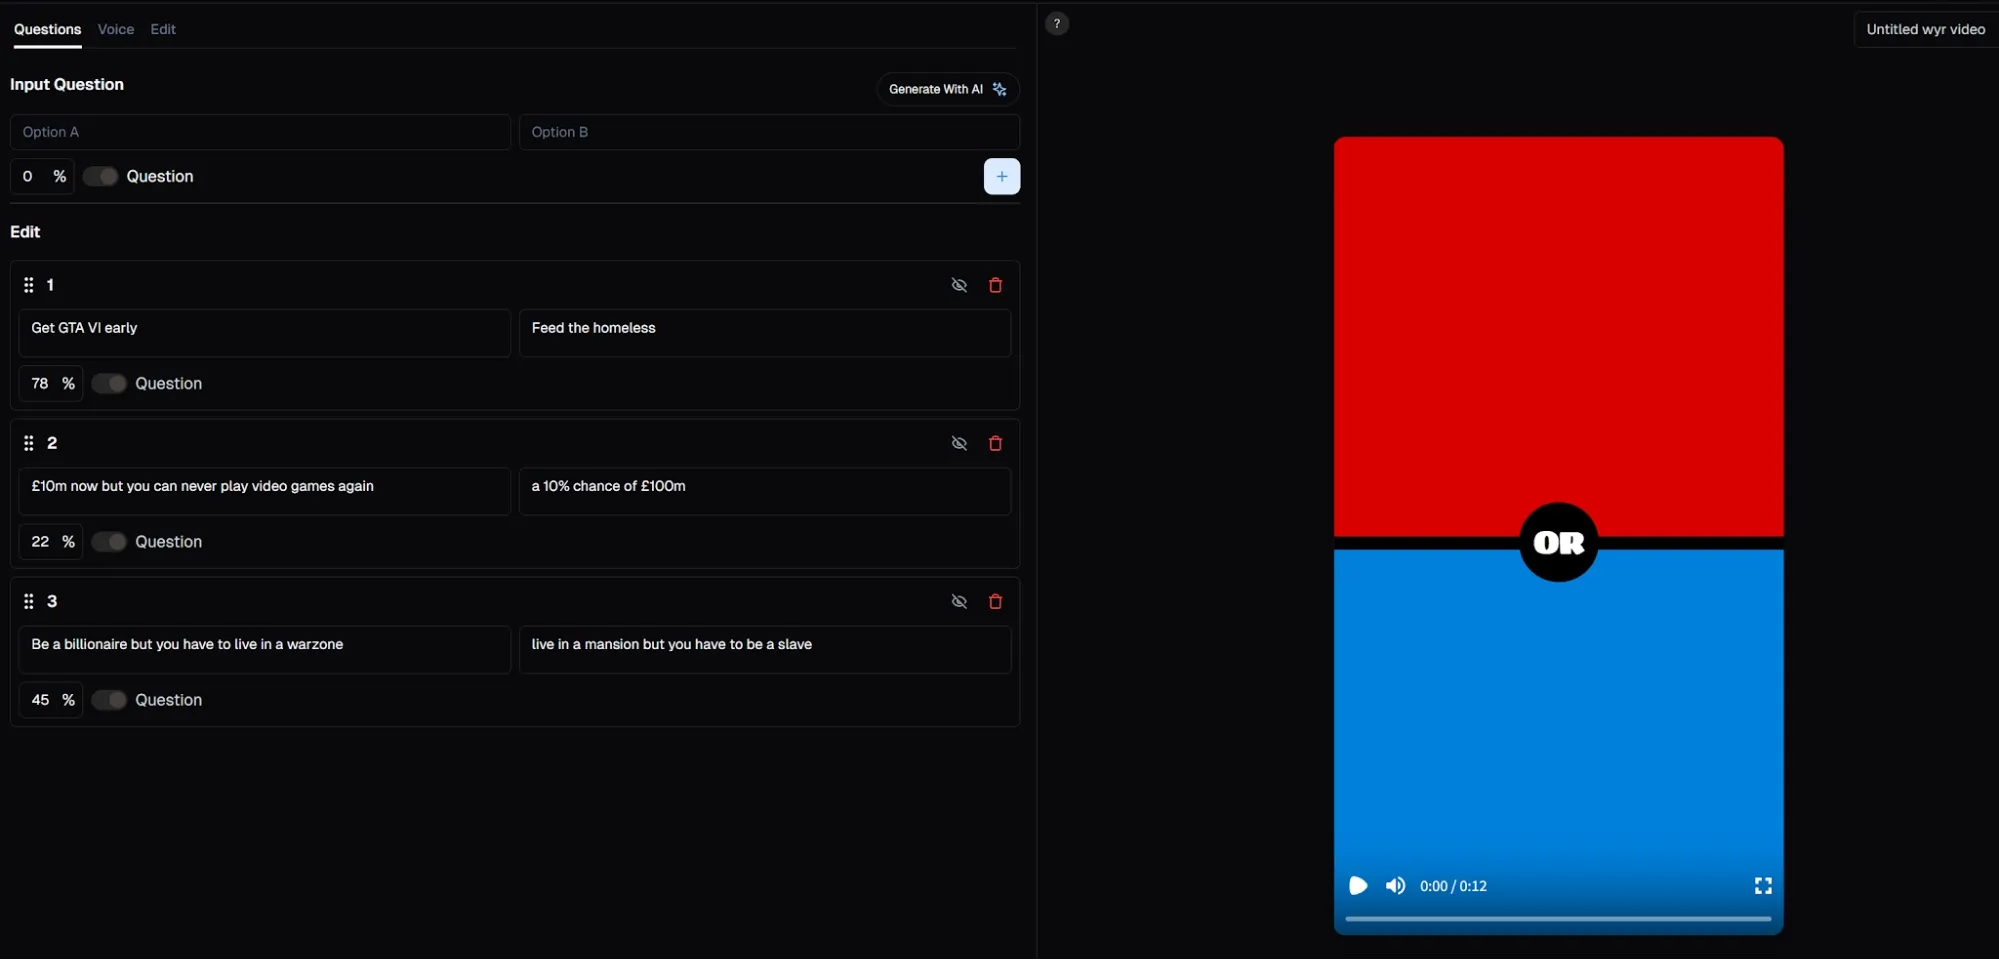
Task: Edit the 'Get GTA VI early' text box
Action: (264, 333)
